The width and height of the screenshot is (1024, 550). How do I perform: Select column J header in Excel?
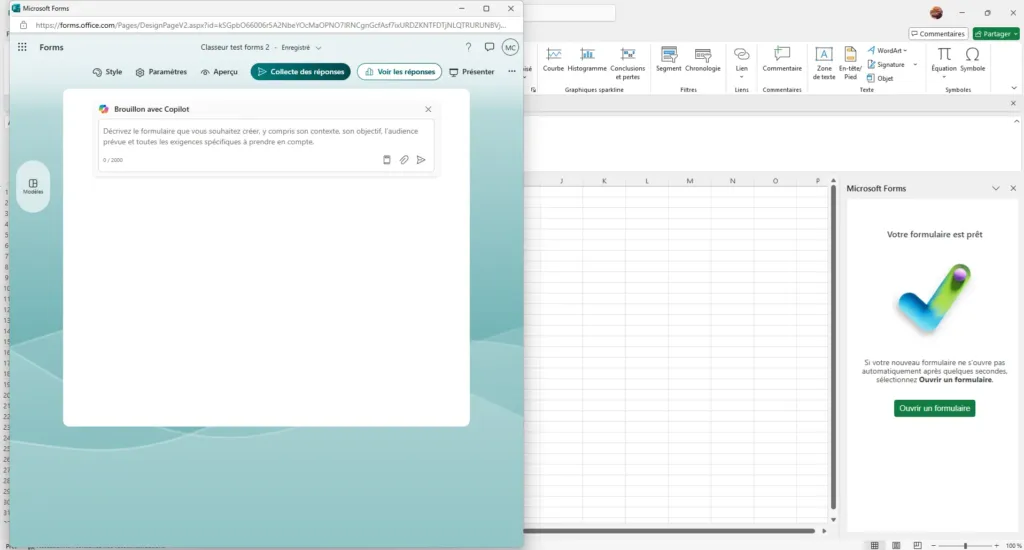pos(561,181)
